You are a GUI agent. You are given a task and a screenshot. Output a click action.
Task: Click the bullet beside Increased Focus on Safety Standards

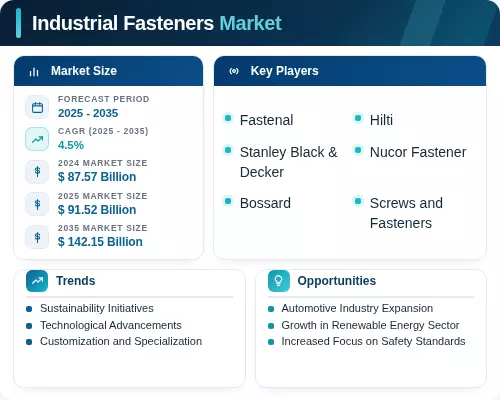(271, 342)
